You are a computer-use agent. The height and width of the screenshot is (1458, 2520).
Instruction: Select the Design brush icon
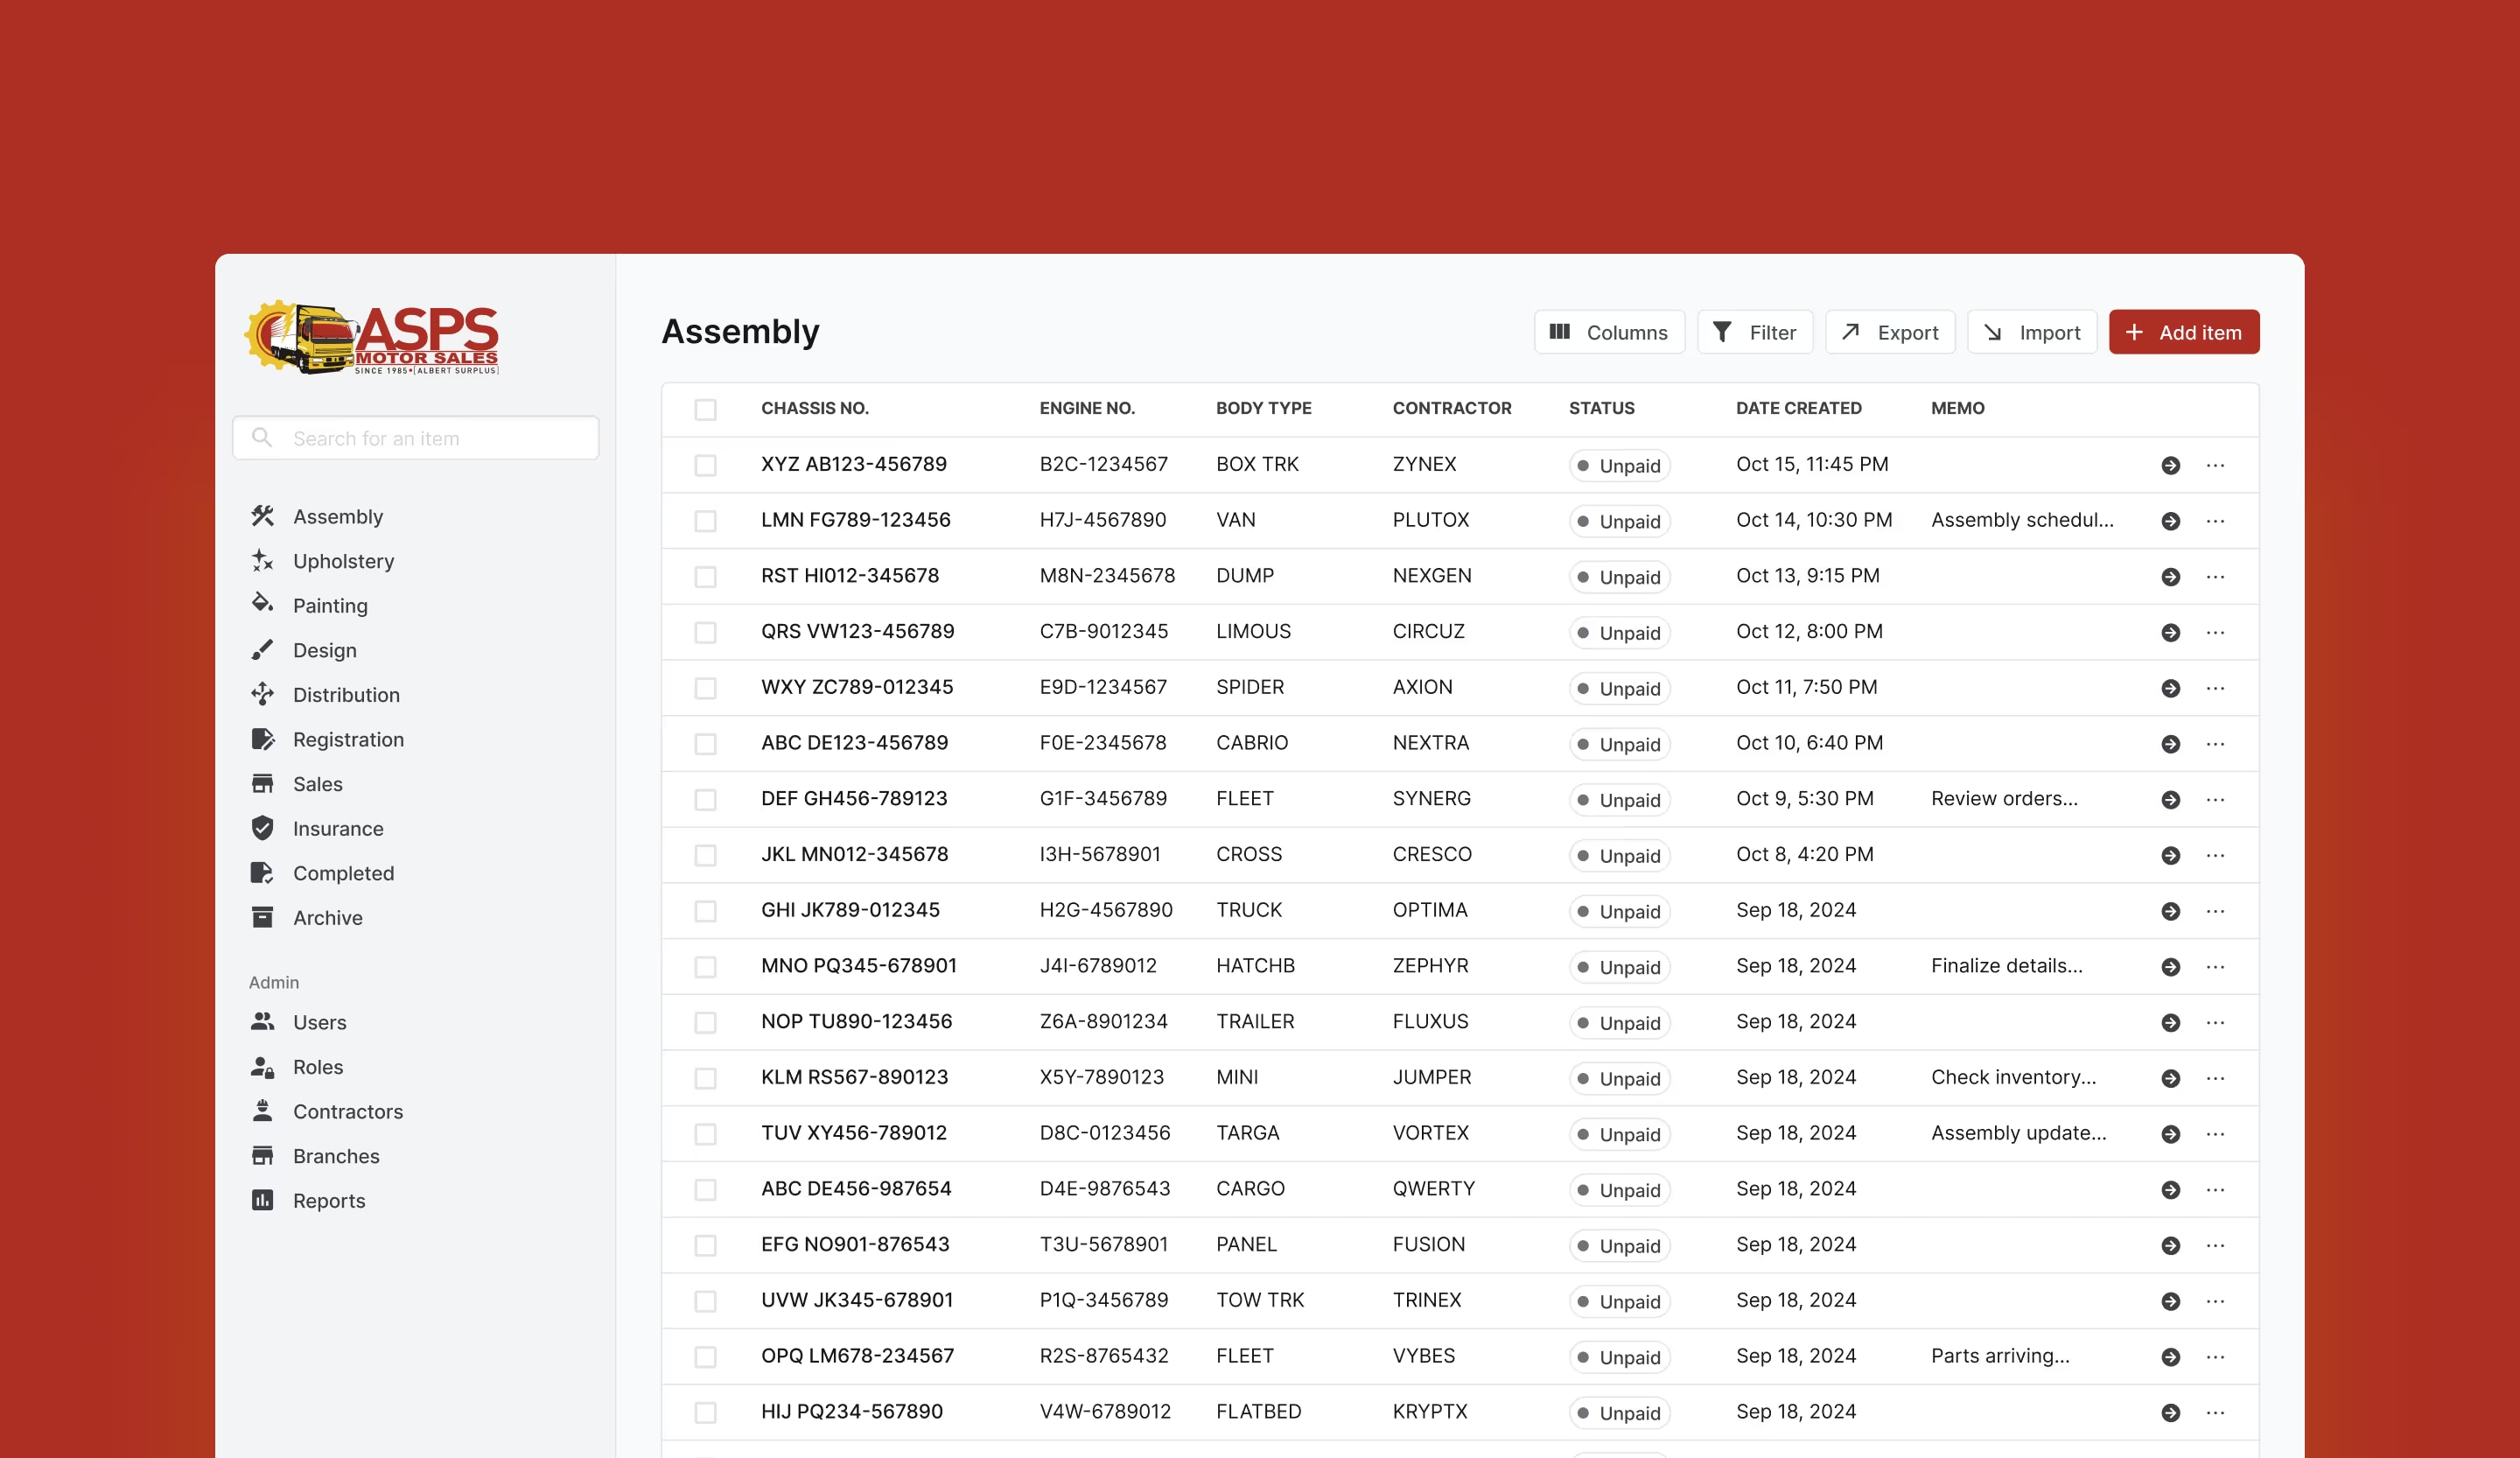262,650
